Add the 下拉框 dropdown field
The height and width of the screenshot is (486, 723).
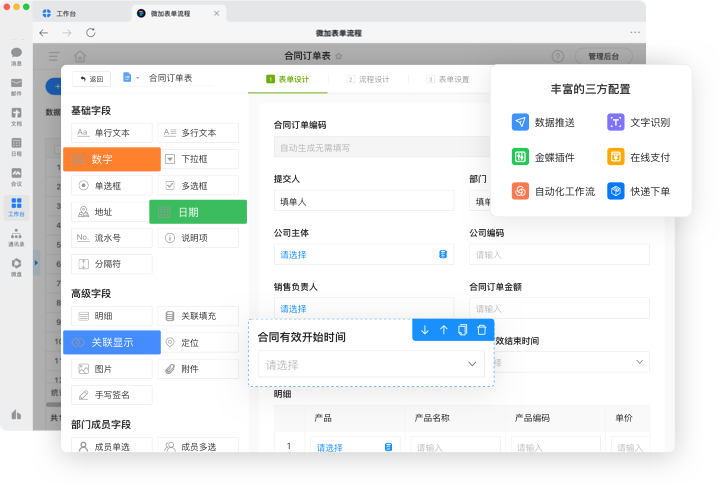(198, 159)
